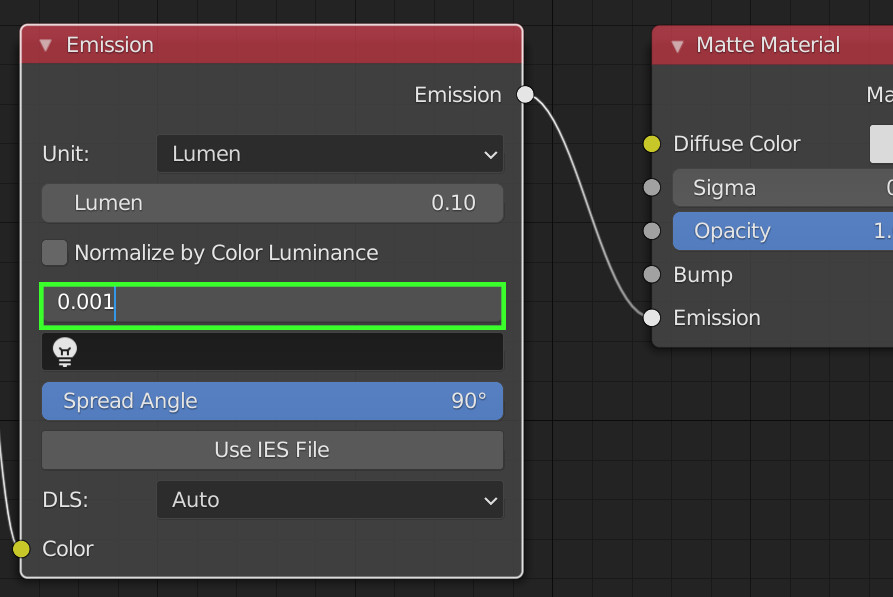
Task: Click the yellow Diffuse Color socket
Action: tap(652, 144)
